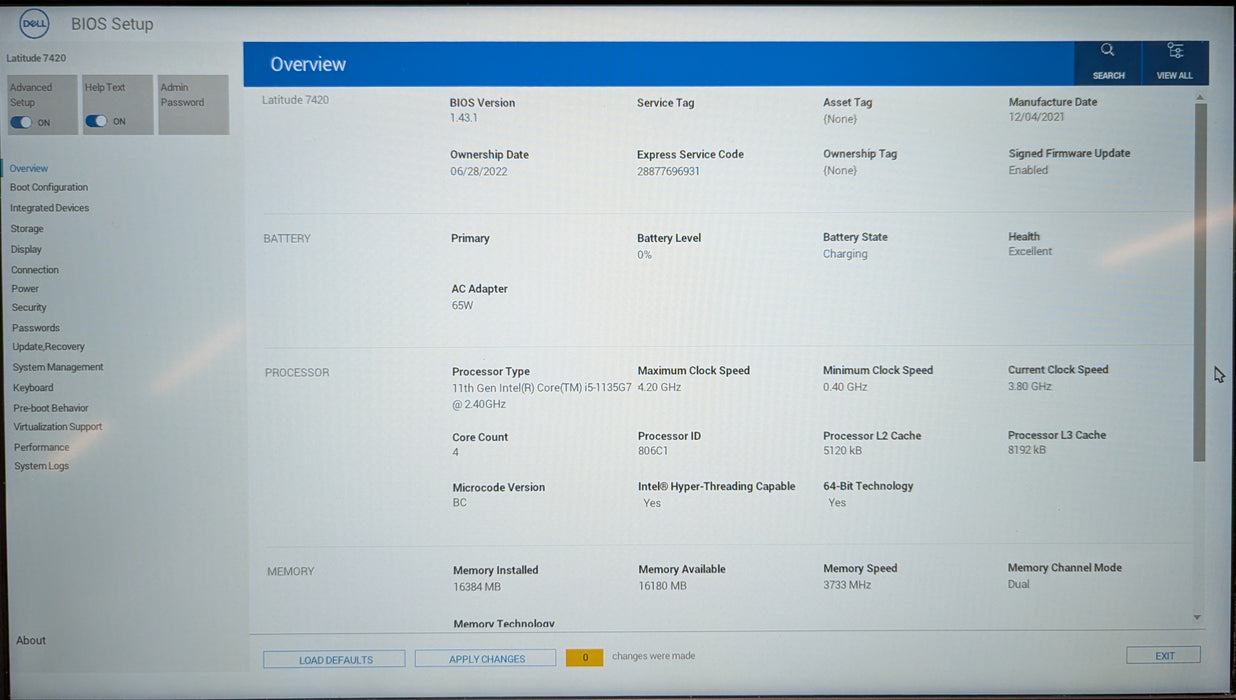Open Update,Recovery section
The image size is (1236, 700).
pos(48,347)
